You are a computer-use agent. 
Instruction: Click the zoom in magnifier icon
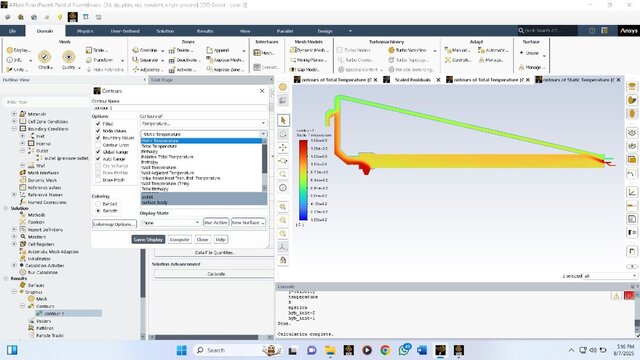point(283,207)
